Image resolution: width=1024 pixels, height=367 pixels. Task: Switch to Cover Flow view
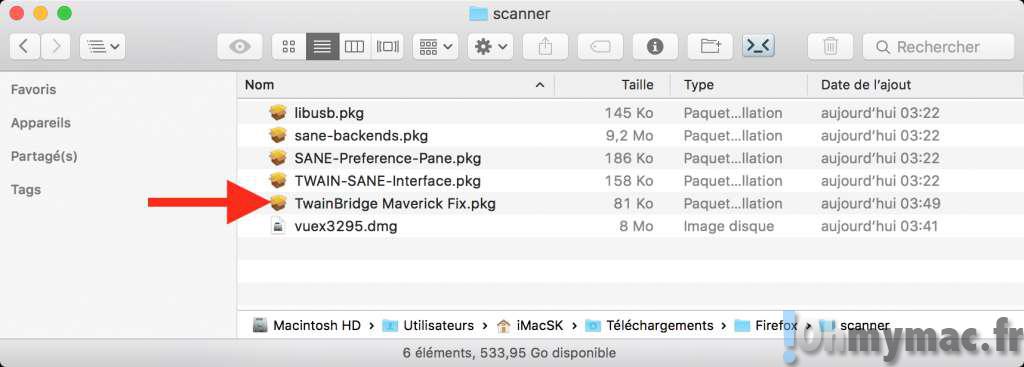click(x=387, y=46)
